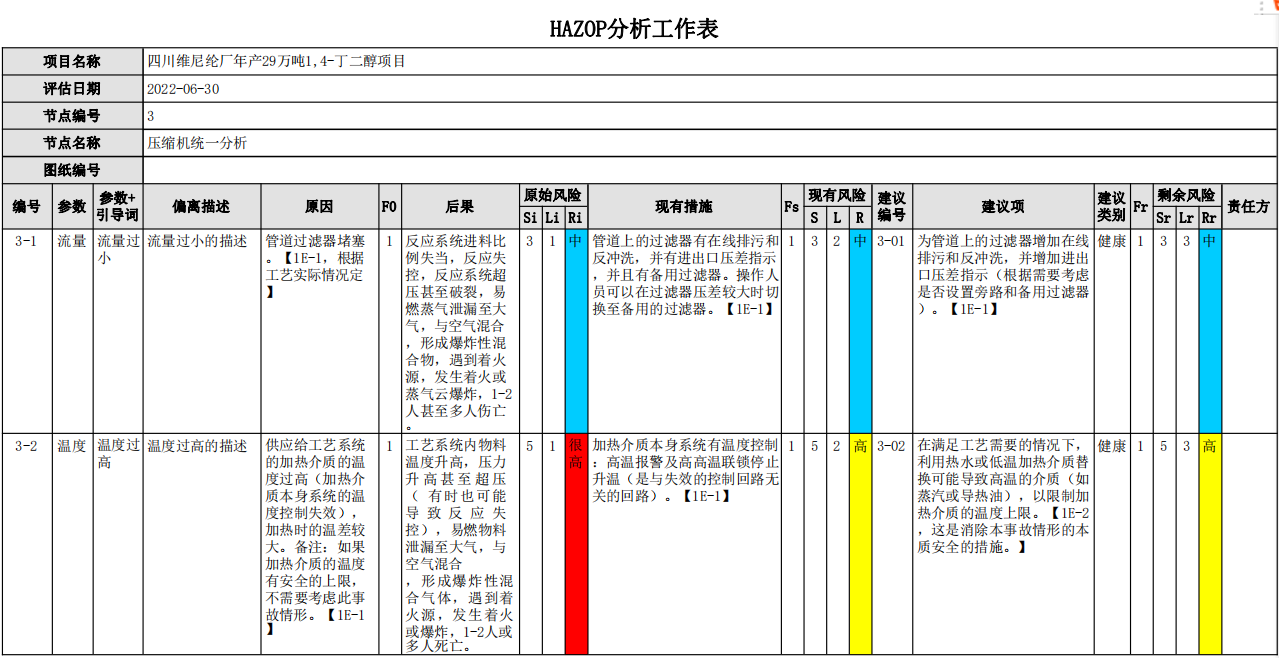Select recommendation number 3-02
The height and width of the screenshot is (658, 1279).
pyautogui.click(x=891, y=544)
